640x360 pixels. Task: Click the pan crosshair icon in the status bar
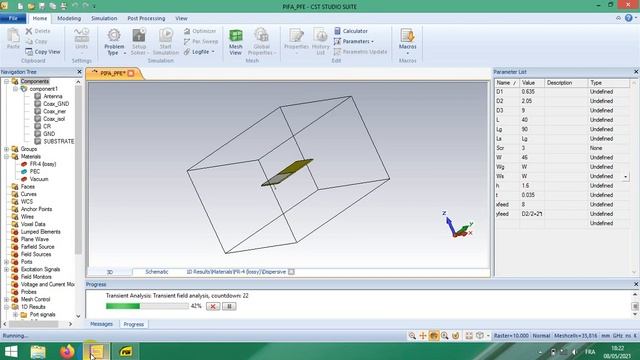(x=423, y=336)
